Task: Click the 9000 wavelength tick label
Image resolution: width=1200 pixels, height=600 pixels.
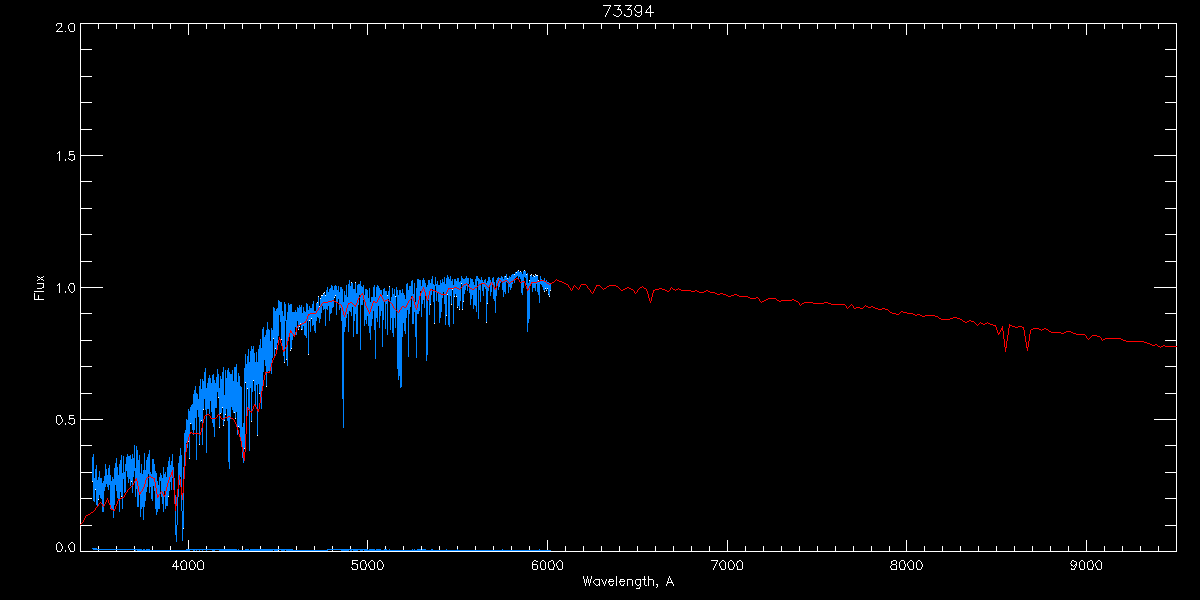Action: click(1086, 565)
